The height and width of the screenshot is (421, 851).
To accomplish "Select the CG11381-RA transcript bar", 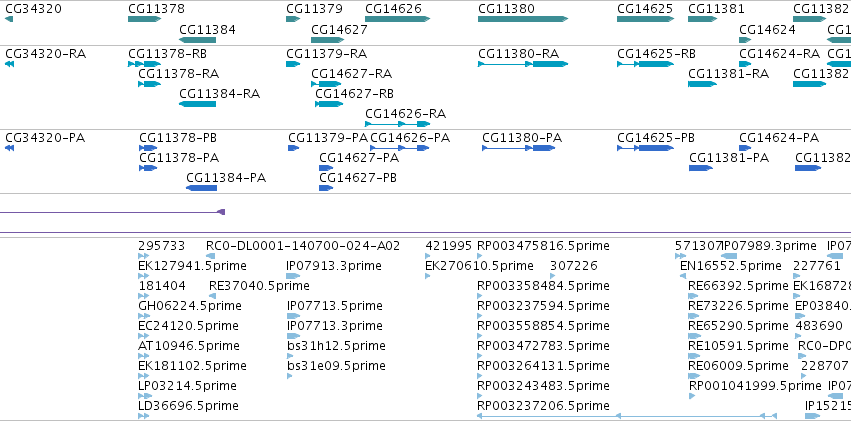I will coord(702,84).
